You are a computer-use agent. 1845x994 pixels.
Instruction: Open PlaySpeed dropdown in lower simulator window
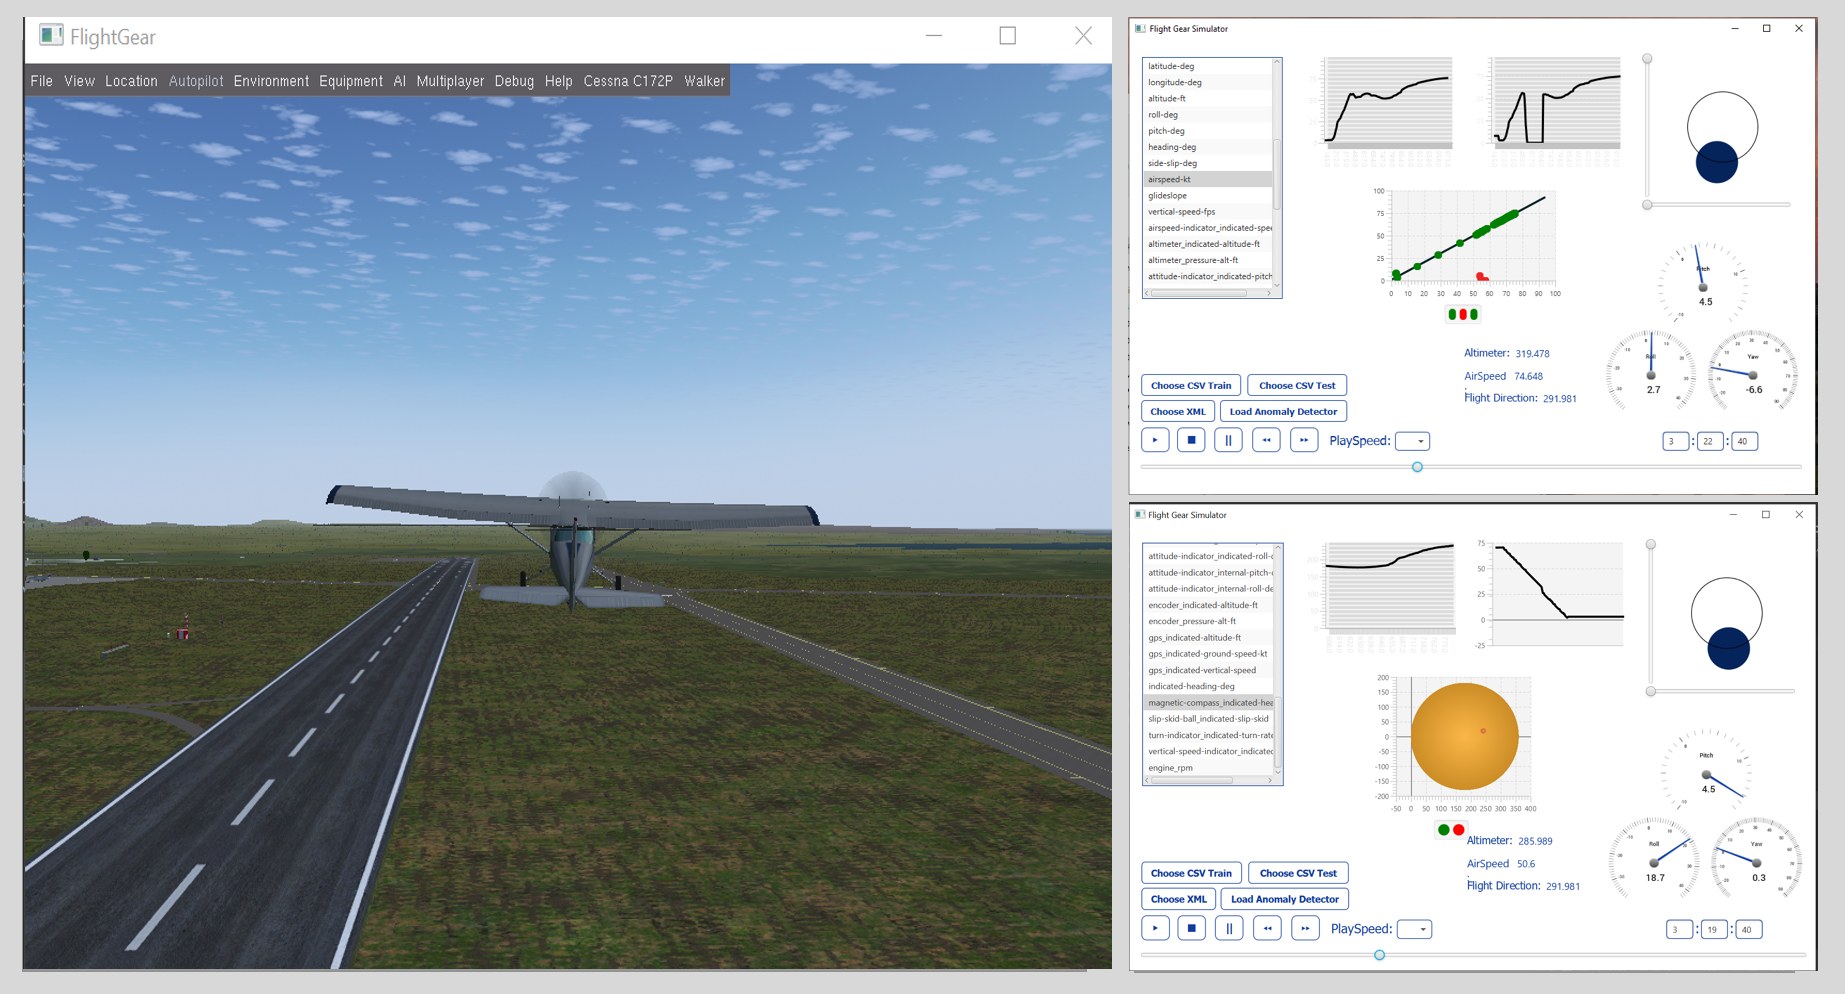click(x=1414, y=929)
